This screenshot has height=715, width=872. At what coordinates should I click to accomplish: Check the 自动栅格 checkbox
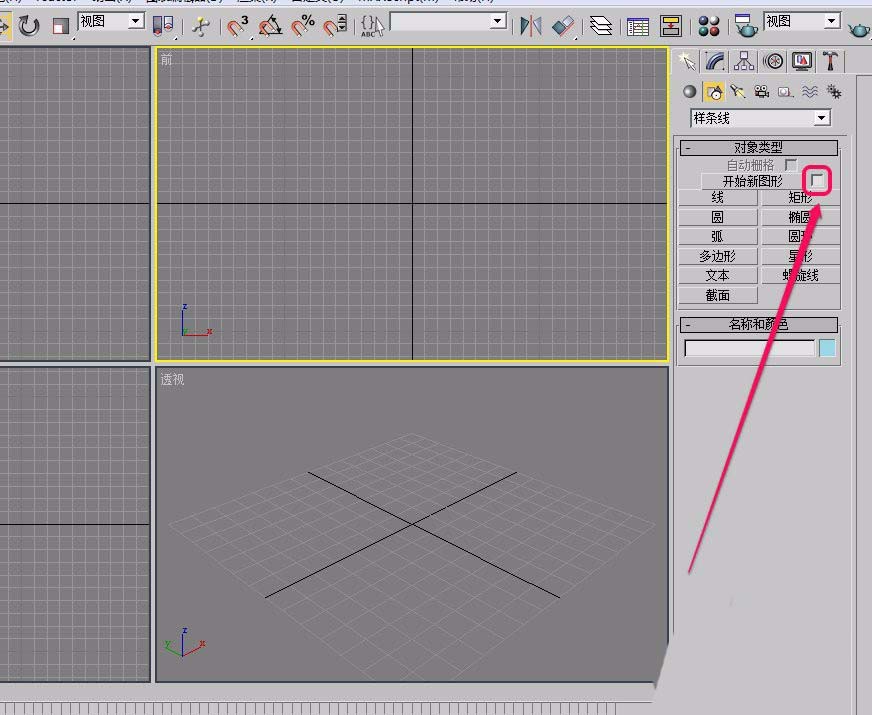click(x=790, y=165)
